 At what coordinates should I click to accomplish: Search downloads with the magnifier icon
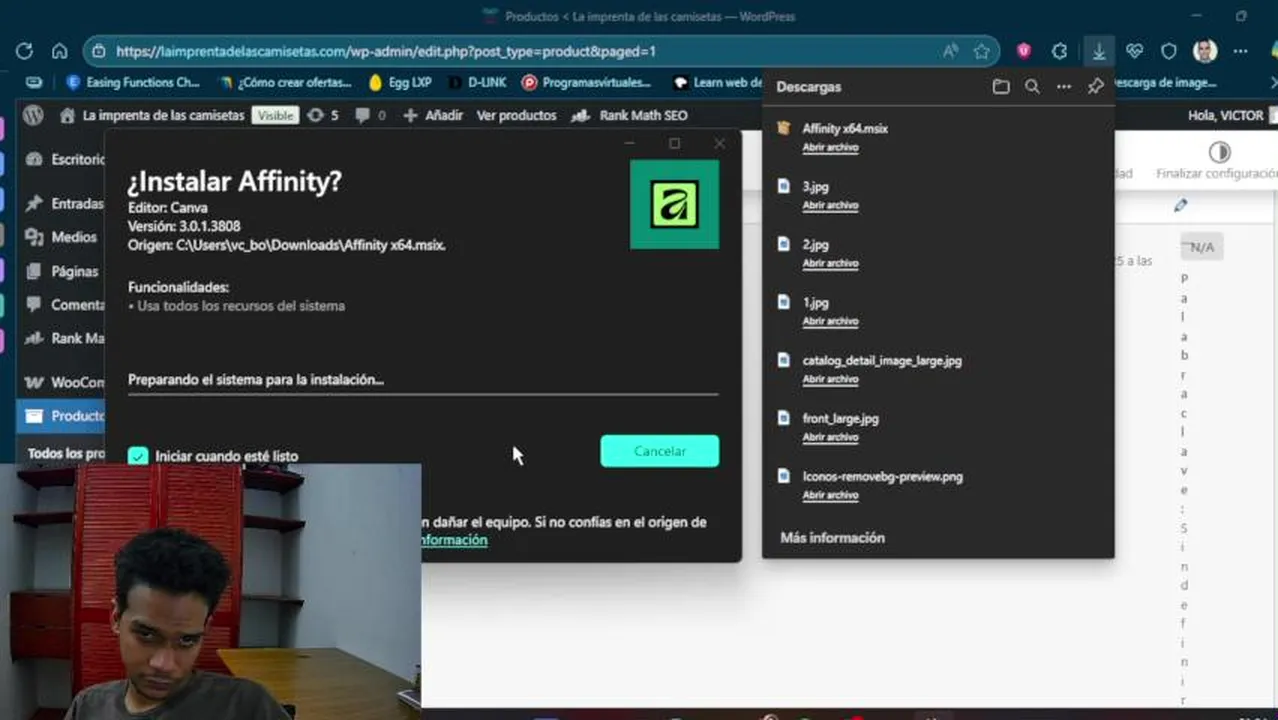tap(1032, 87)
